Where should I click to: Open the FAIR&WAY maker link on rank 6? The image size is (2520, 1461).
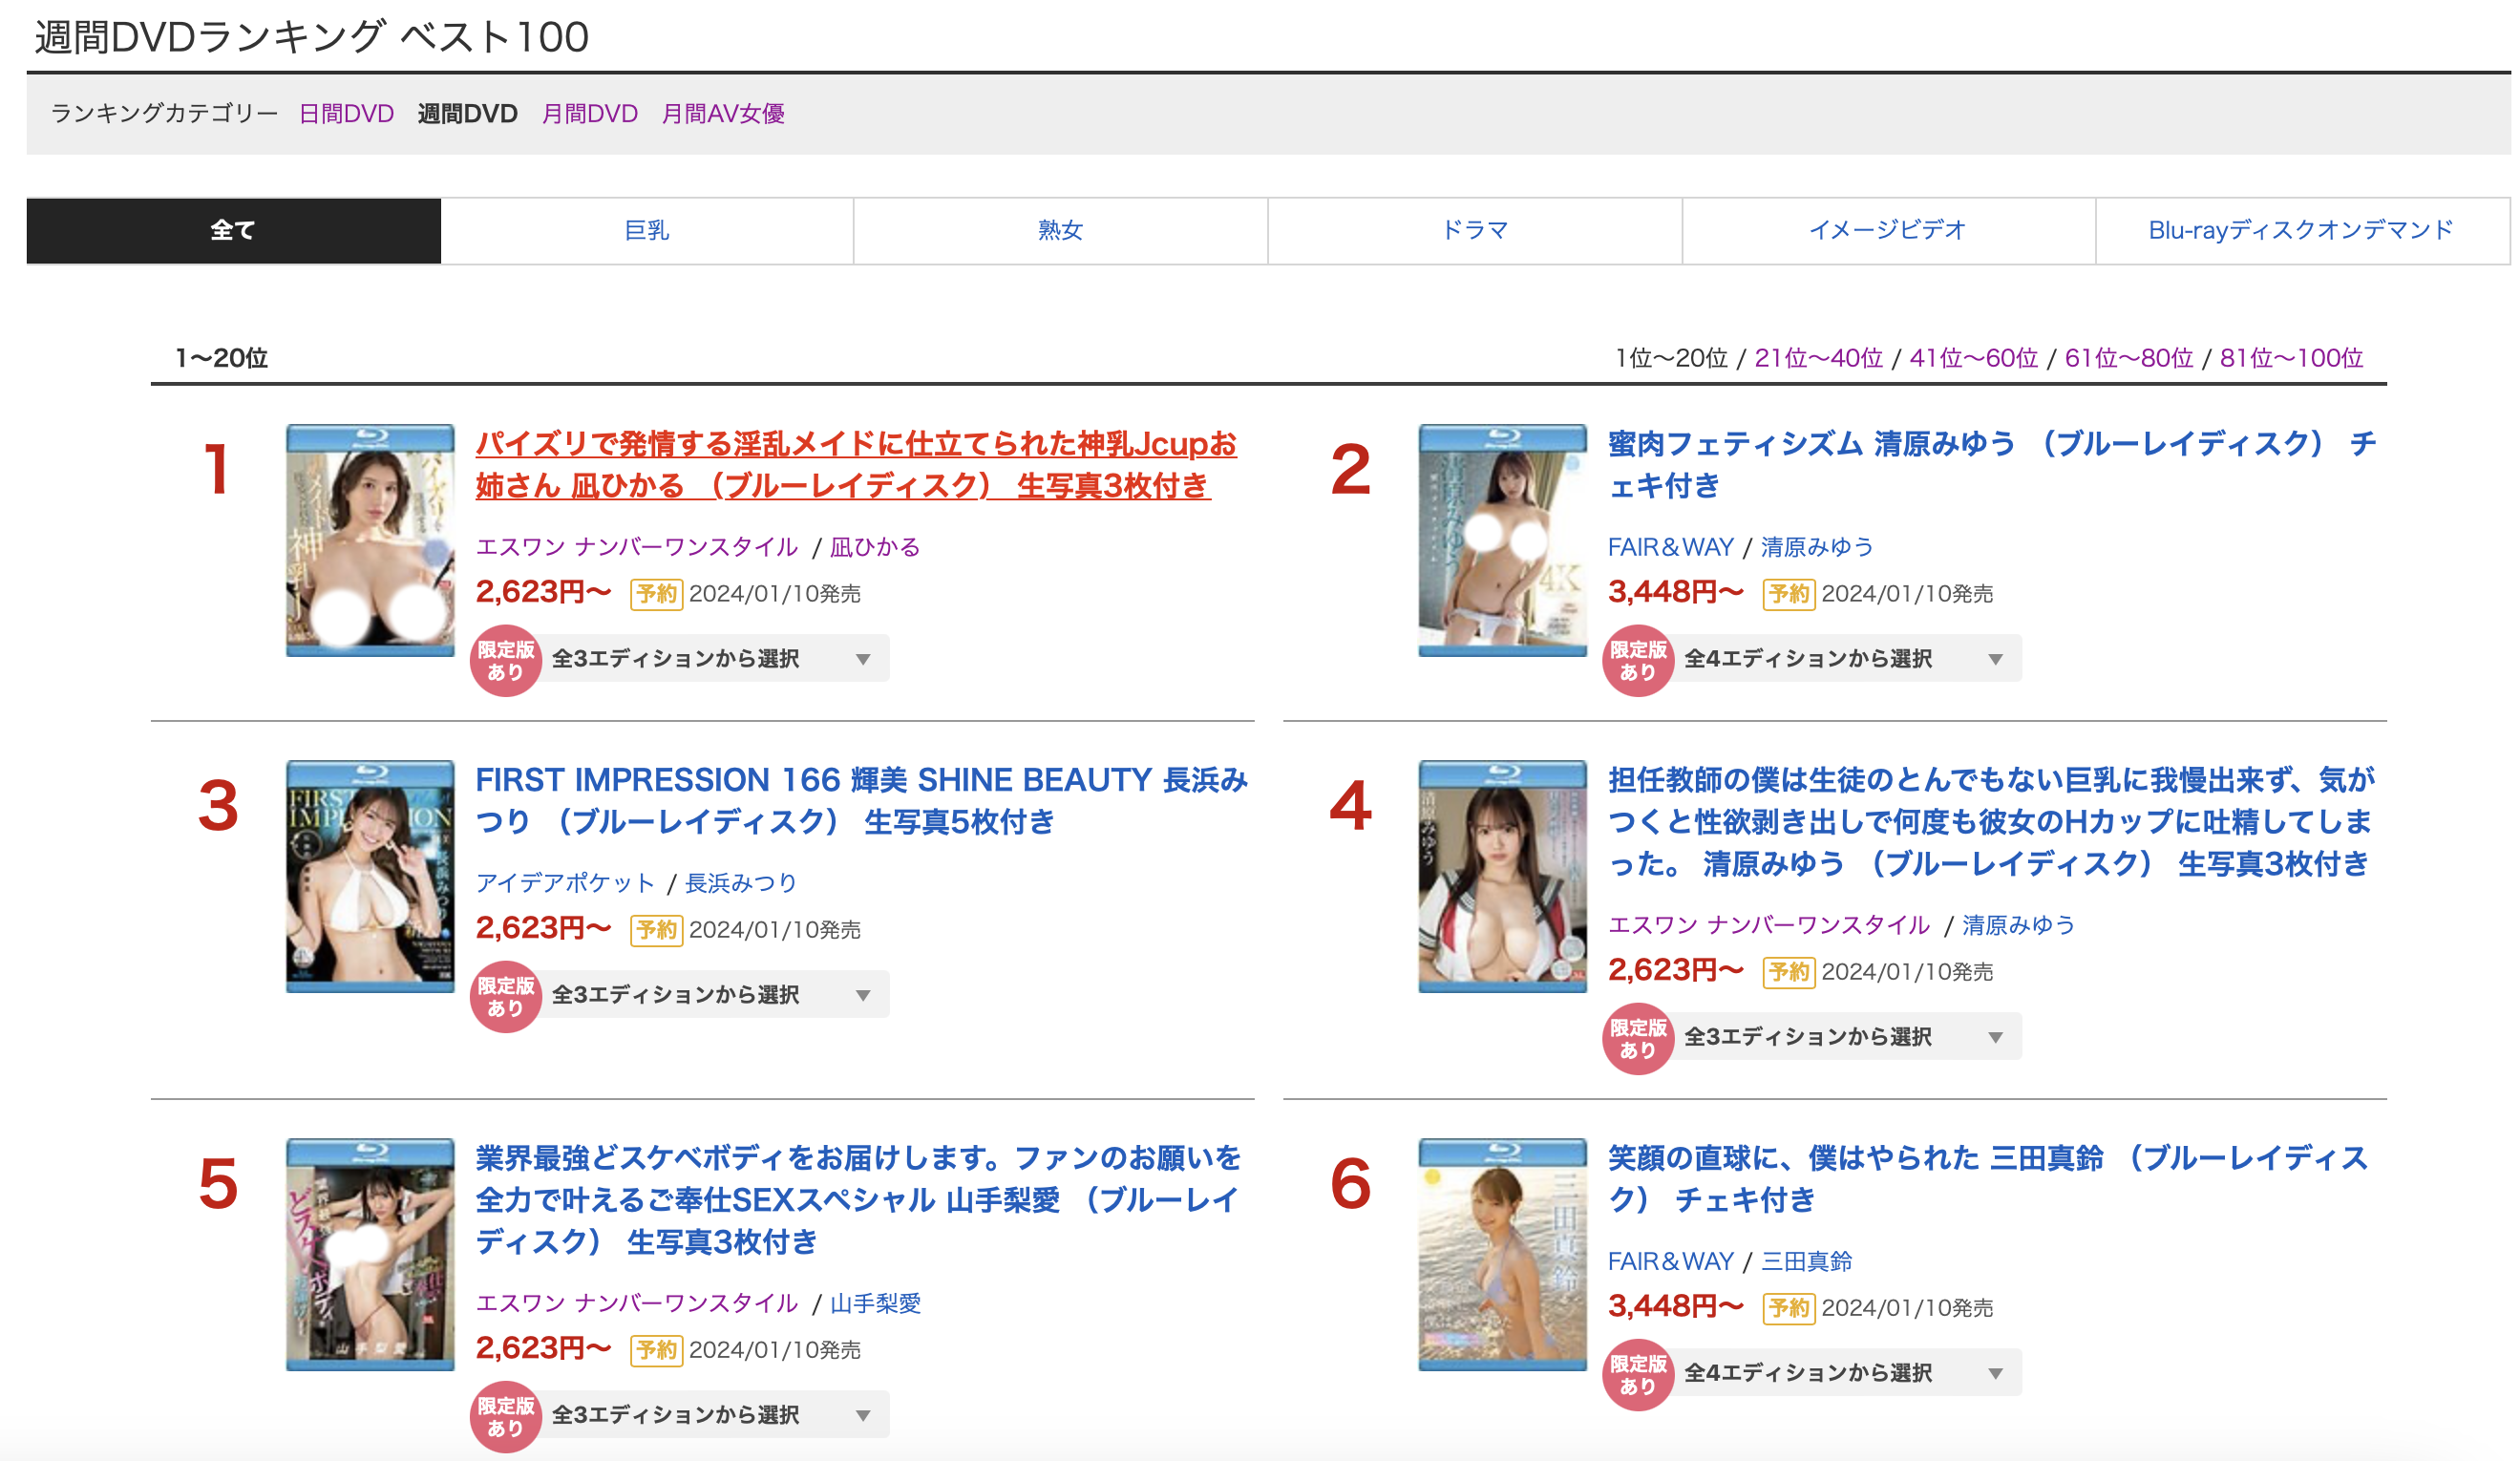click(1670, 1262)
